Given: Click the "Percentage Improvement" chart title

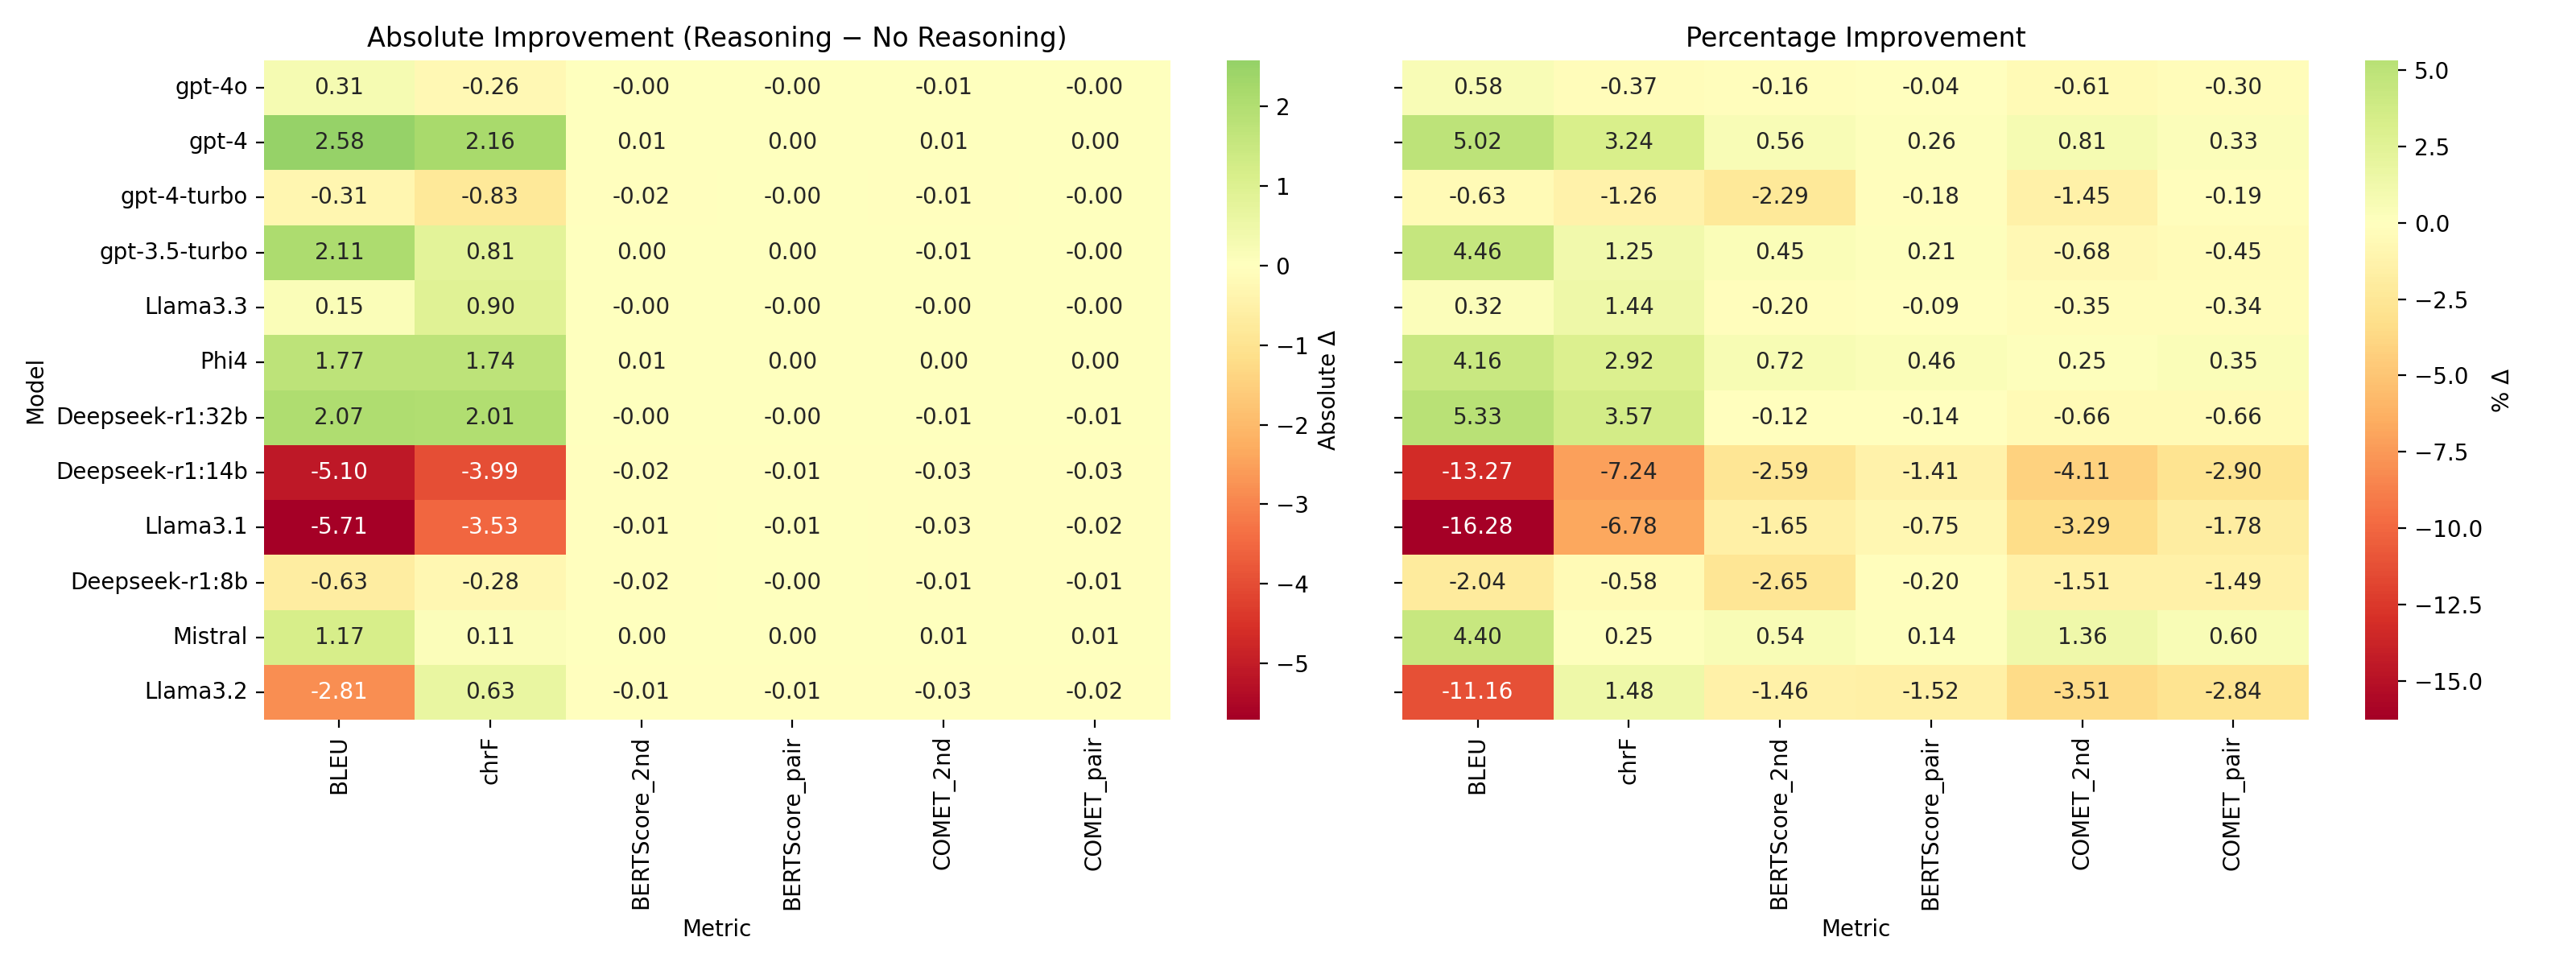Looking at the screenshot, I should coord(1854,37).
